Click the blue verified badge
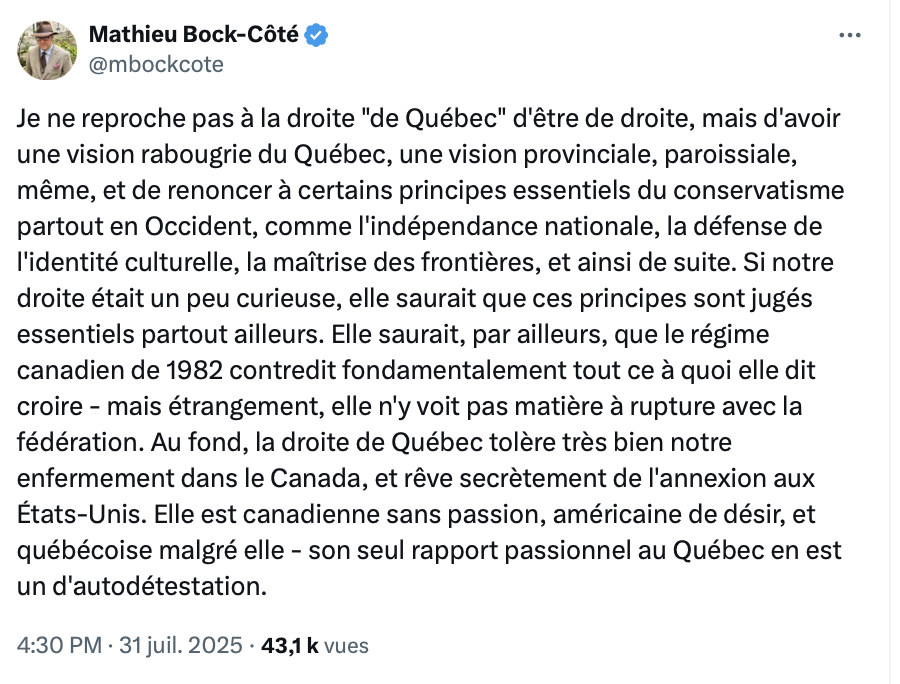Image resolution: width=900 pixels, height=684 pixels. [316, 36]
